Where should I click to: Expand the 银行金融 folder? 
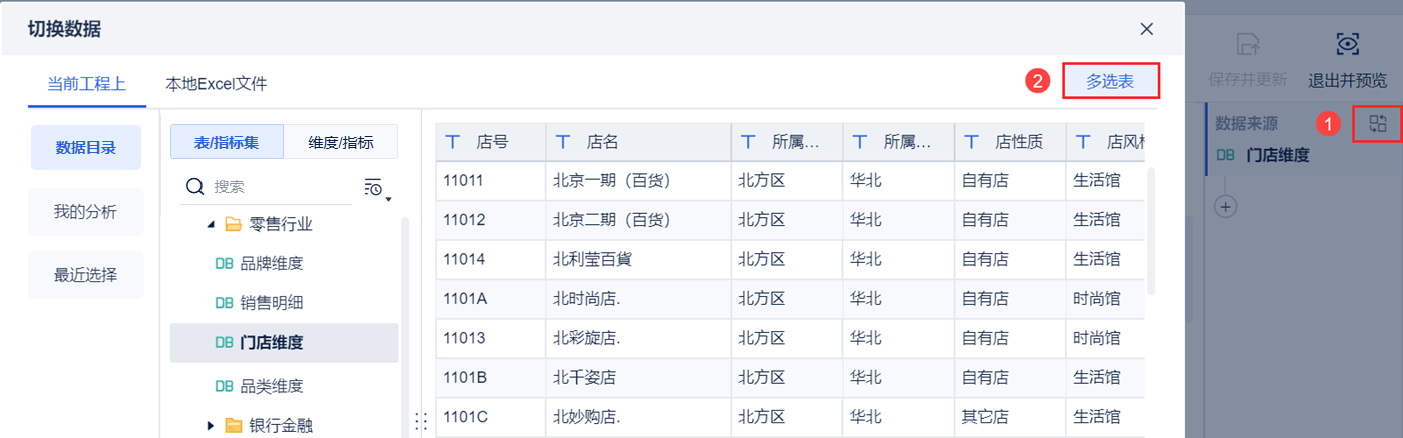pyautogui.click(x=211, y=426)
